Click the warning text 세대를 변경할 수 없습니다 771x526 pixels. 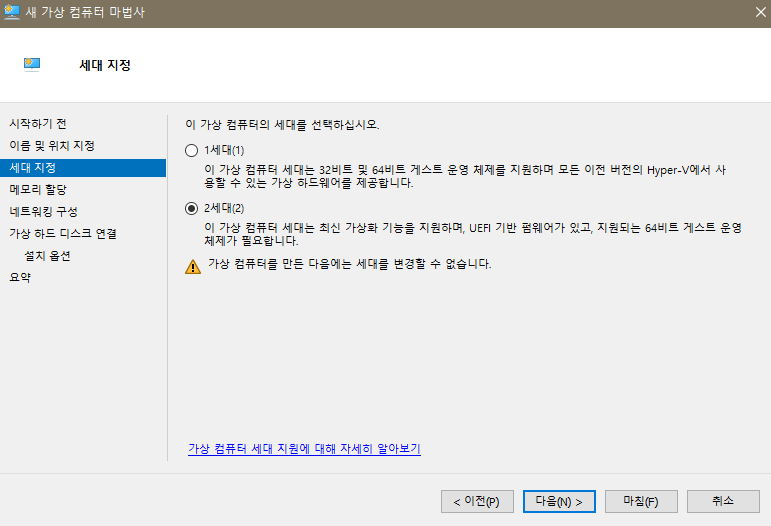click(350, 264)
